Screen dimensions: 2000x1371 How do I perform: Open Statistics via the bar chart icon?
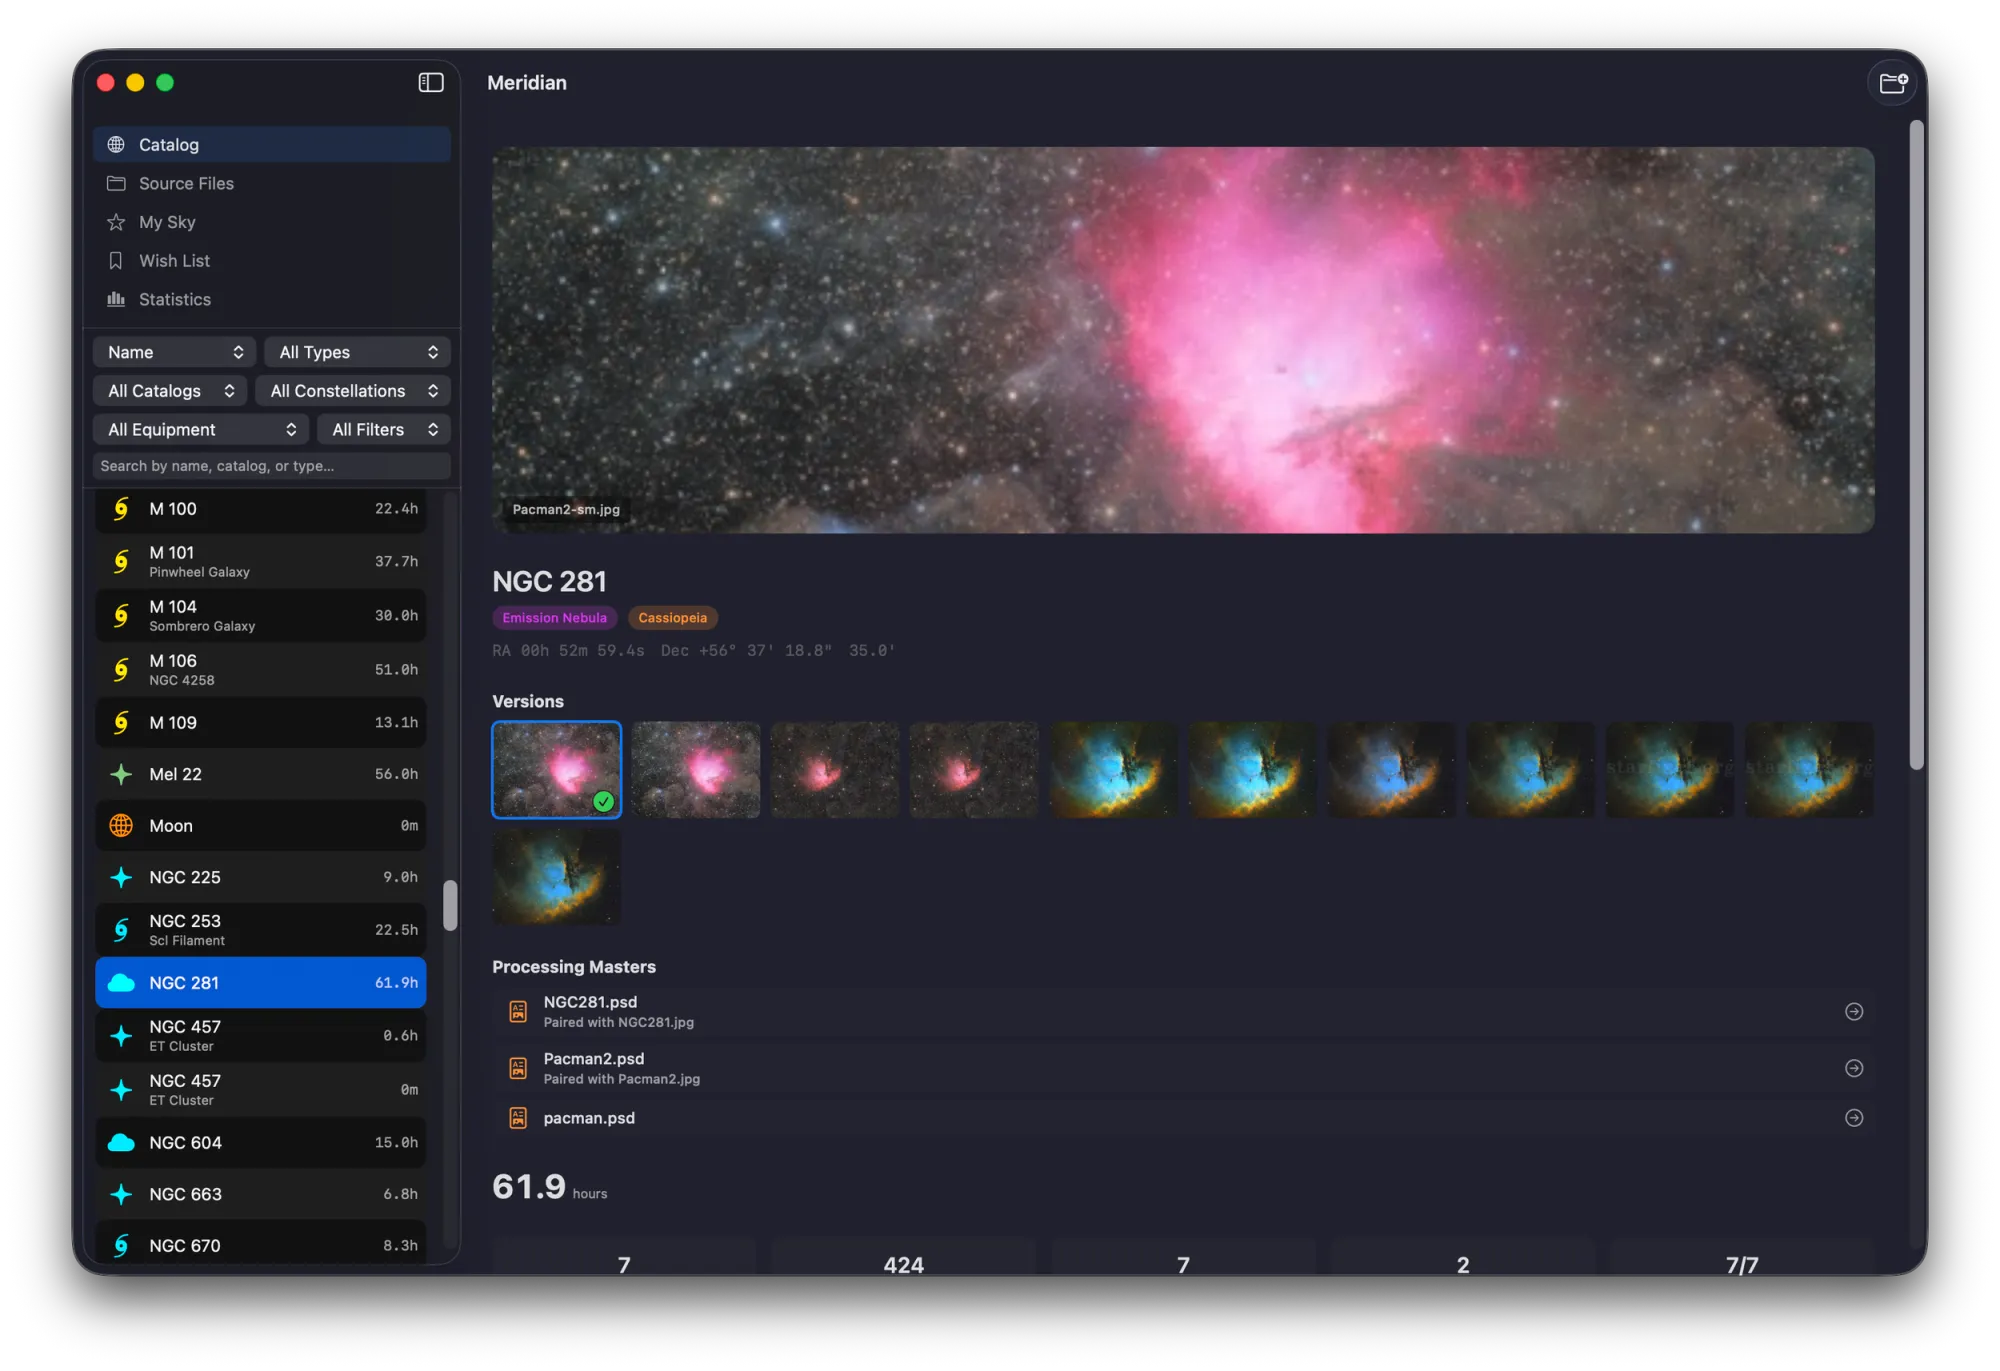click(116, 299)
